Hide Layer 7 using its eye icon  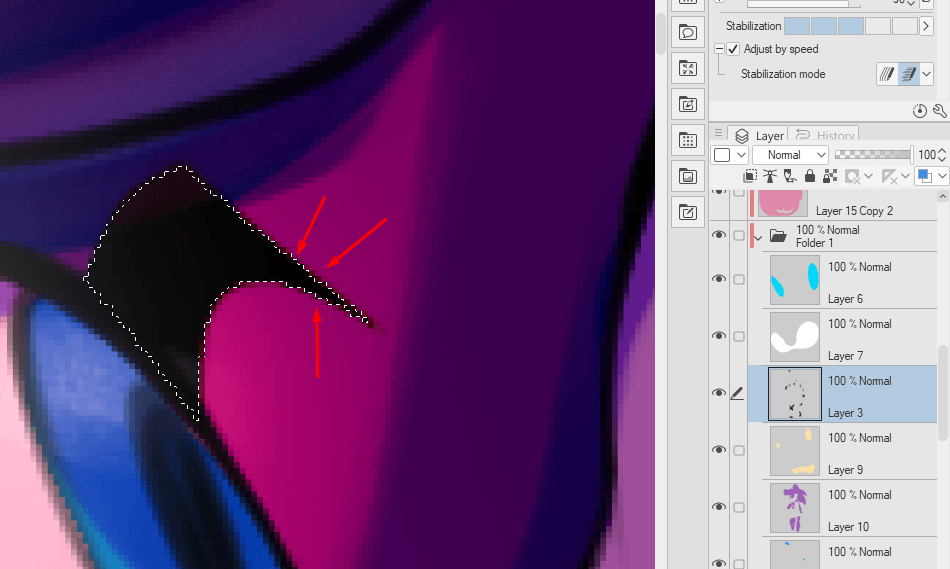tap(719, 336)
